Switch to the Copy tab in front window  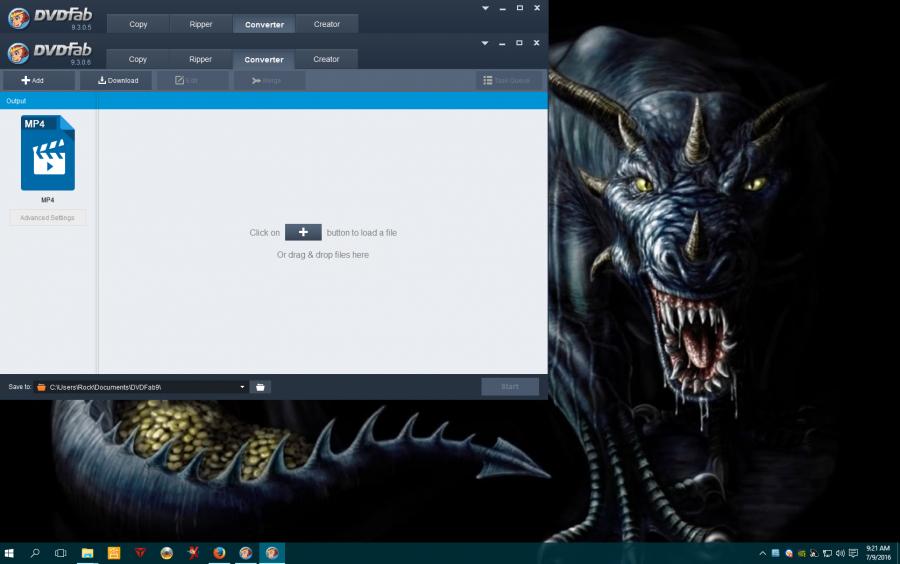click(138, 59)
